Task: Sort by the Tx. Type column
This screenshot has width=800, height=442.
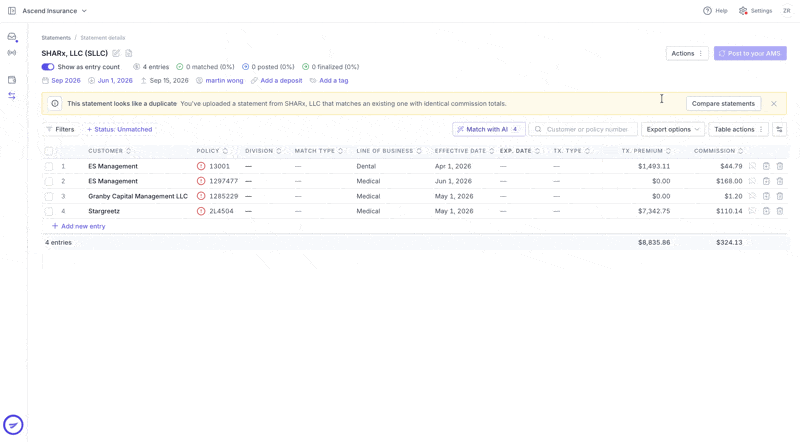Action: pos(572,151)
